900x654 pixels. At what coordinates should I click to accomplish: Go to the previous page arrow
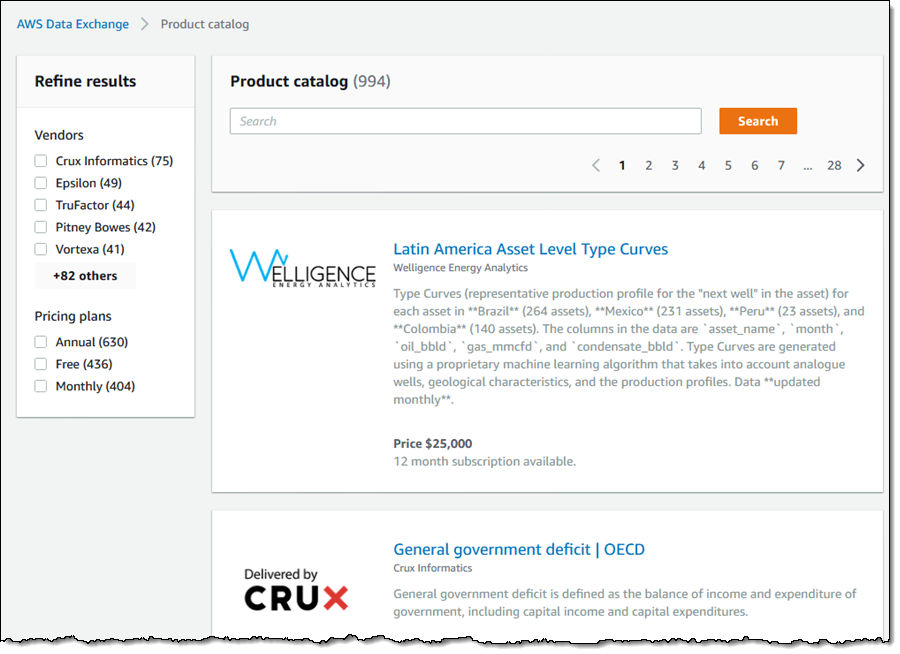[x=596, y=165]
